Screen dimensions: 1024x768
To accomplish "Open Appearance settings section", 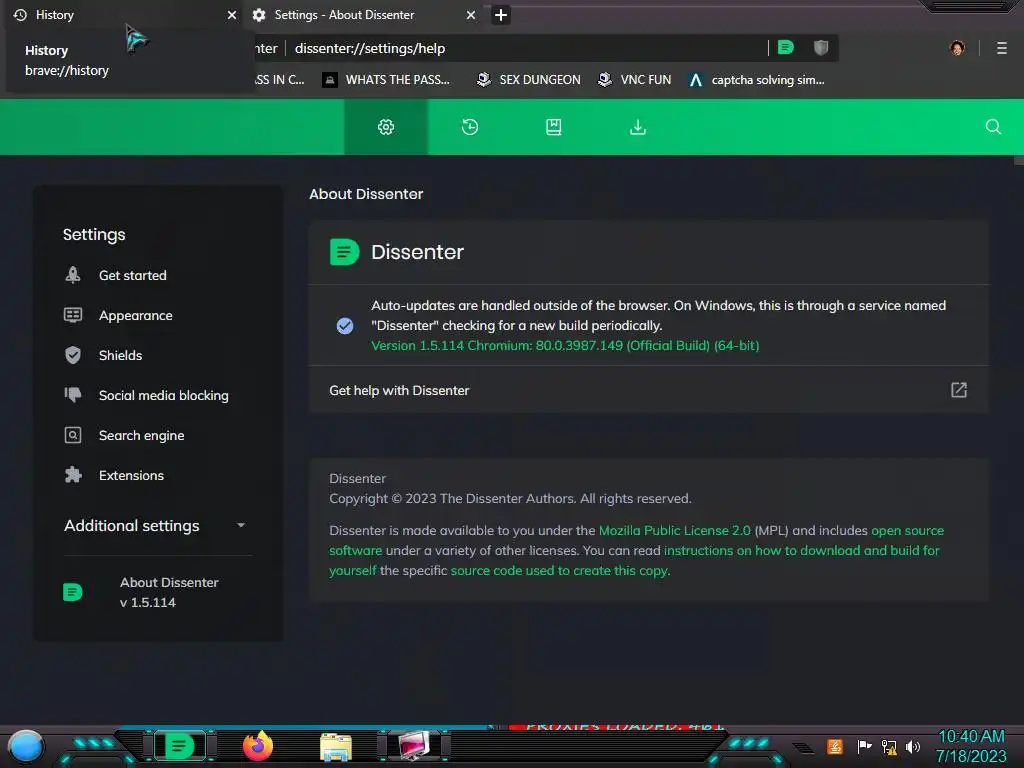I will tap(136, 315).
